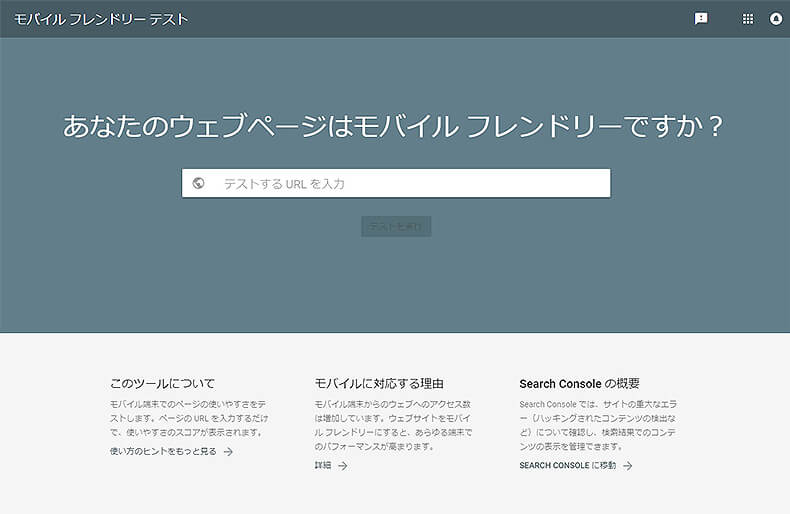Click the テストする URL を入力 input field
The image size is (790, 514).
pyautogui.click(x=396, y=183)
